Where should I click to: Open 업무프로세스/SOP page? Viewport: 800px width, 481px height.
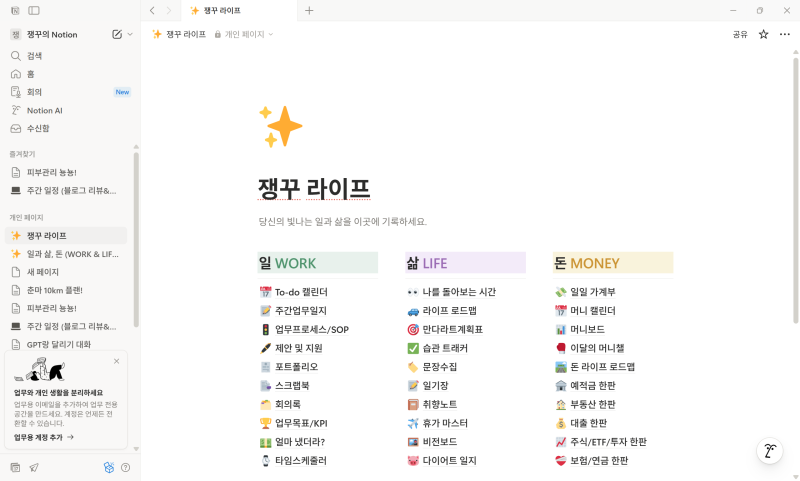305,330
